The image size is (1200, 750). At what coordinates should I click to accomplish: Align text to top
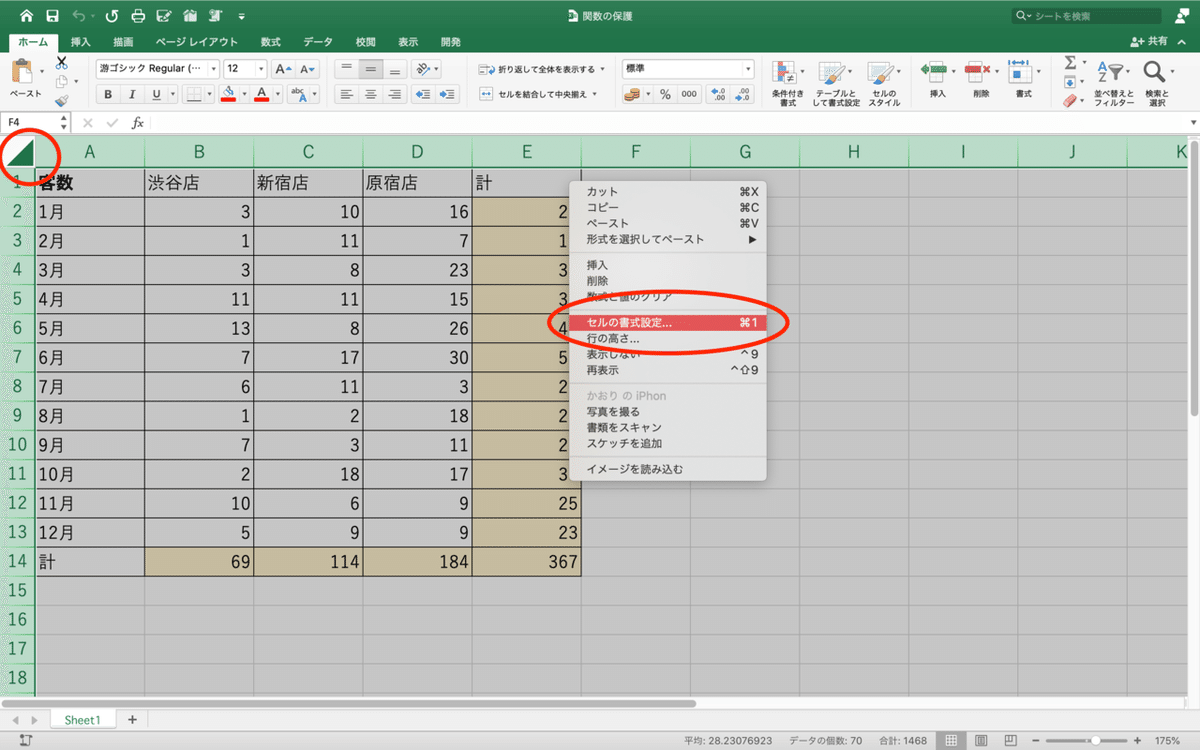click(346, 69)
